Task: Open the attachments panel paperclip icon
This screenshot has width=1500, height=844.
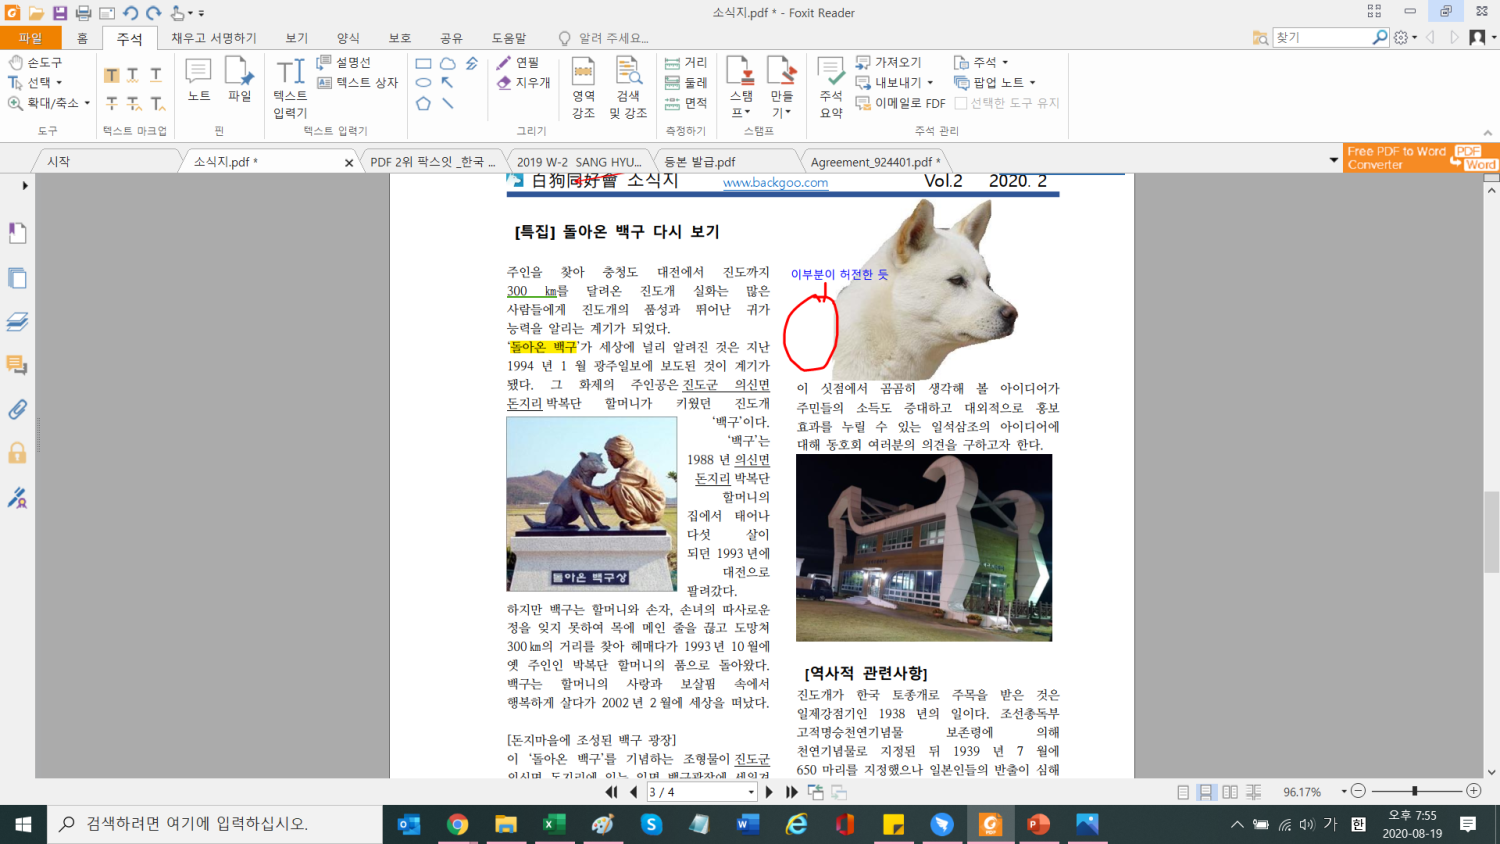Action: point(17,409)
